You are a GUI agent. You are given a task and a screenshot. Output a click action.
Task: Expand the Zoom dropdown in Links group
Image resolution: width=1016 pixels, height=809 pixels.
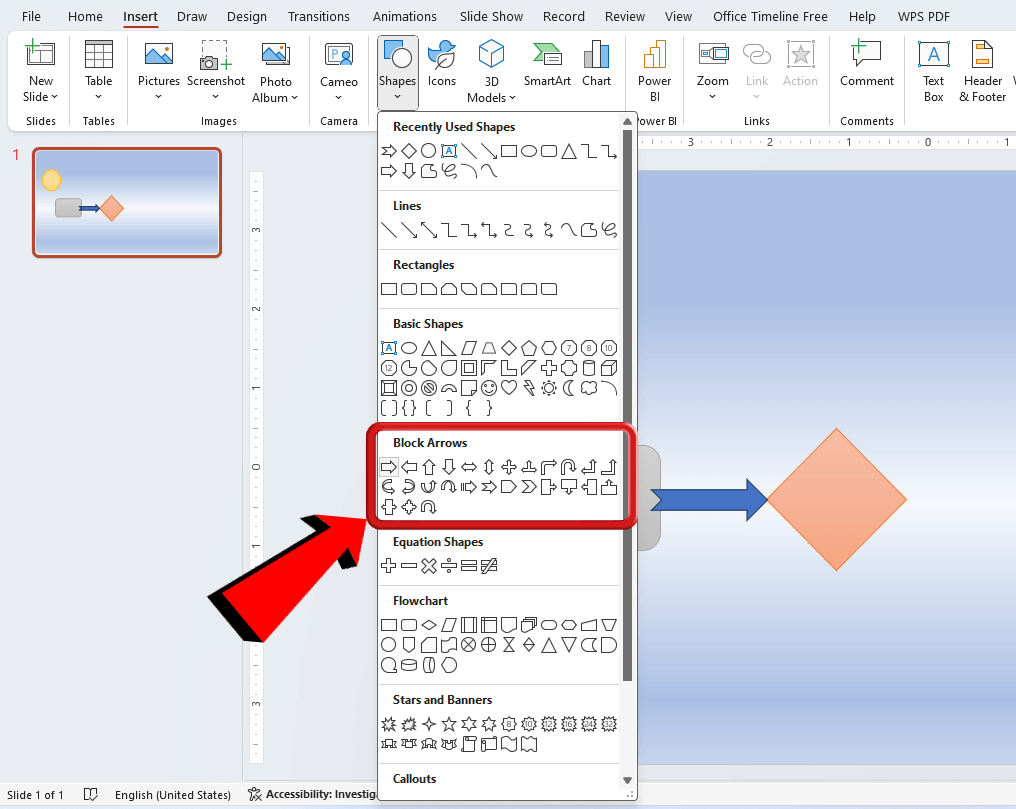click(713, 97)
